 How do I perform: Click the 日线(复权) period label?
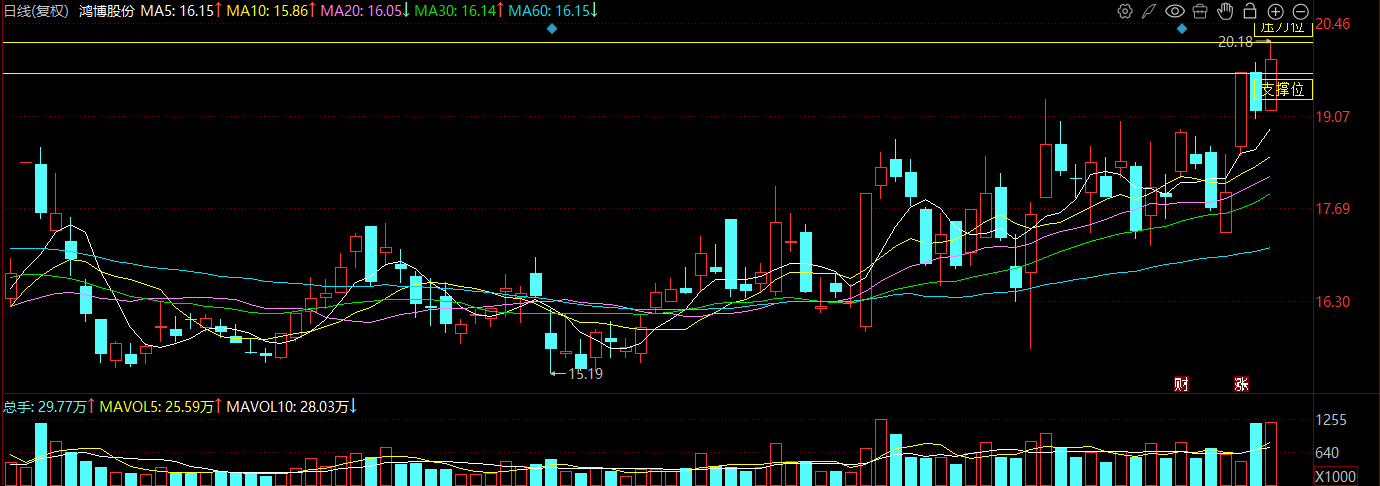[x=37, y=11]
